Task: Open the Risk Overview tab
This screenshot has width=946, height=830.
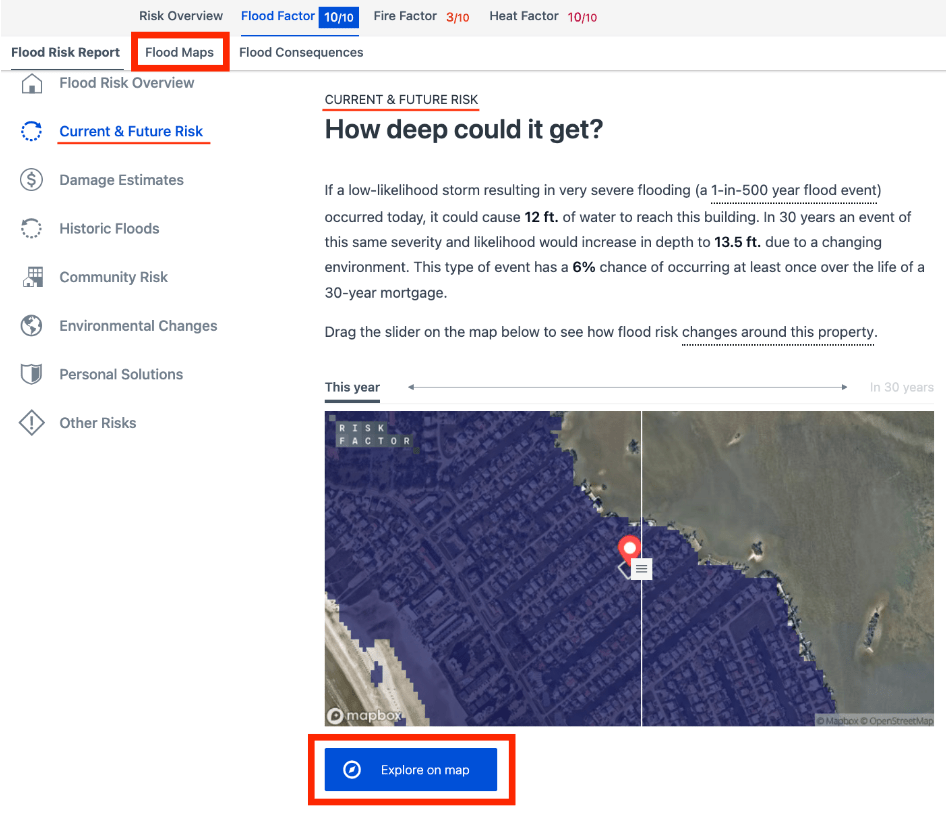Action: click(x=181, y=16)
